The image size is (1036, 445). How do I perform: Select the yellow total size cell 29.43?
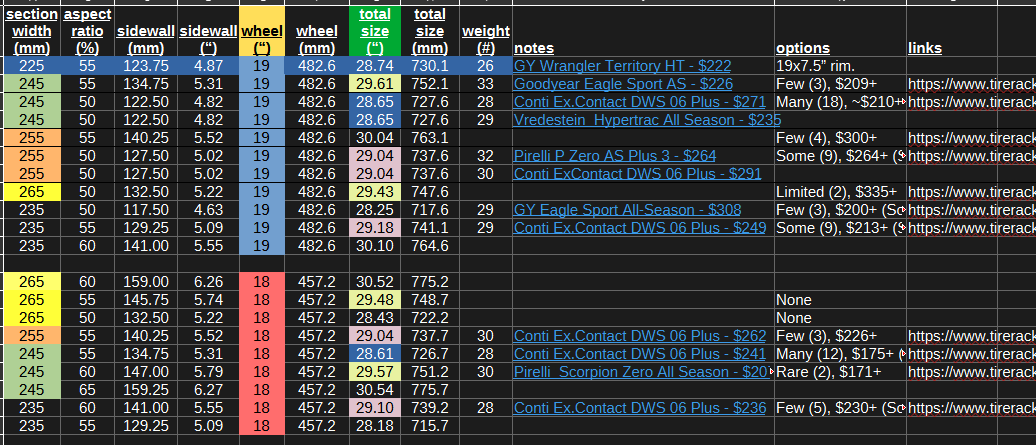[375, 191]
